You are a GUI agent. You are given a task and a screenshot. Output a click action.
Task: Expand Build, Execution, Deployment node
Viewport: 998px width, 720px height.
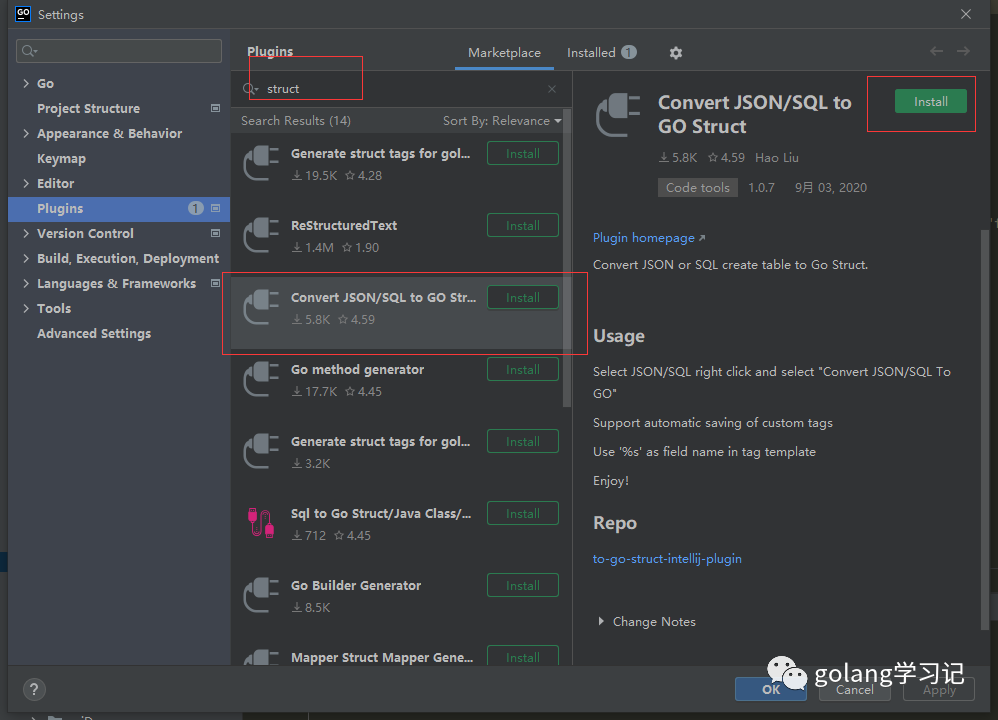[25, 258]
